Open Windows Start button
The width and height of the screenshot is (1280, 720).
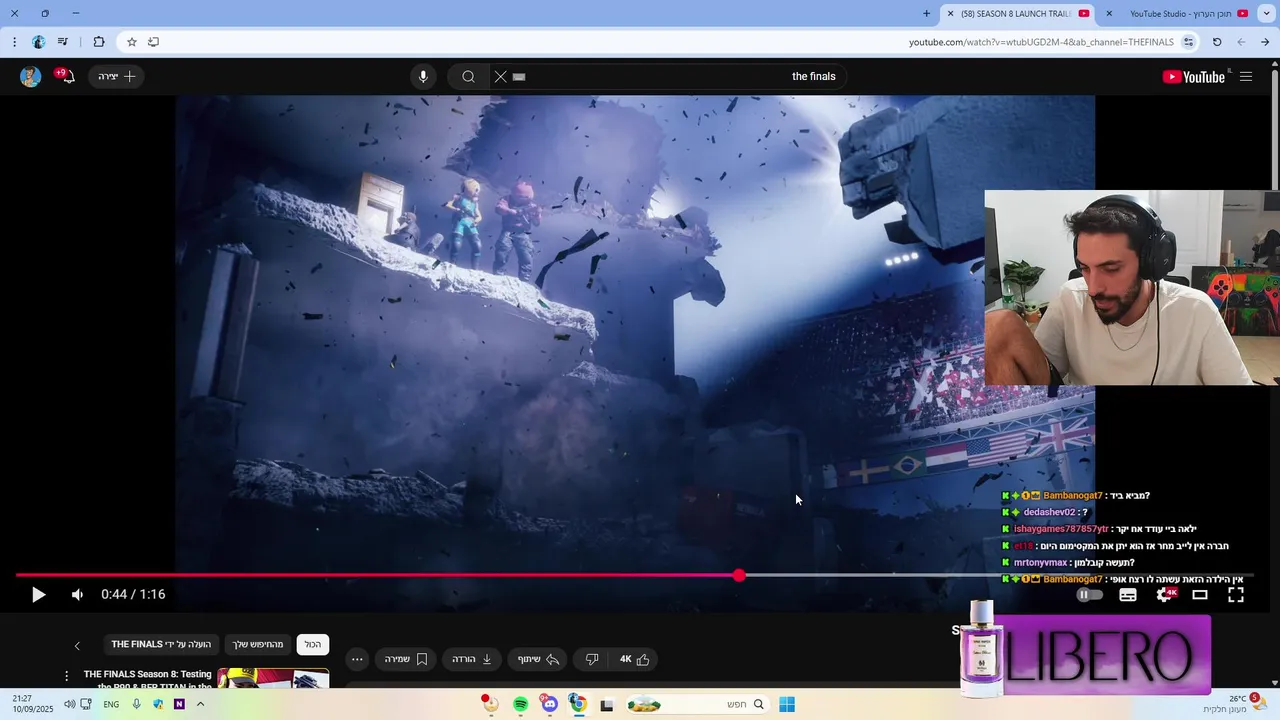coord(787,705)
